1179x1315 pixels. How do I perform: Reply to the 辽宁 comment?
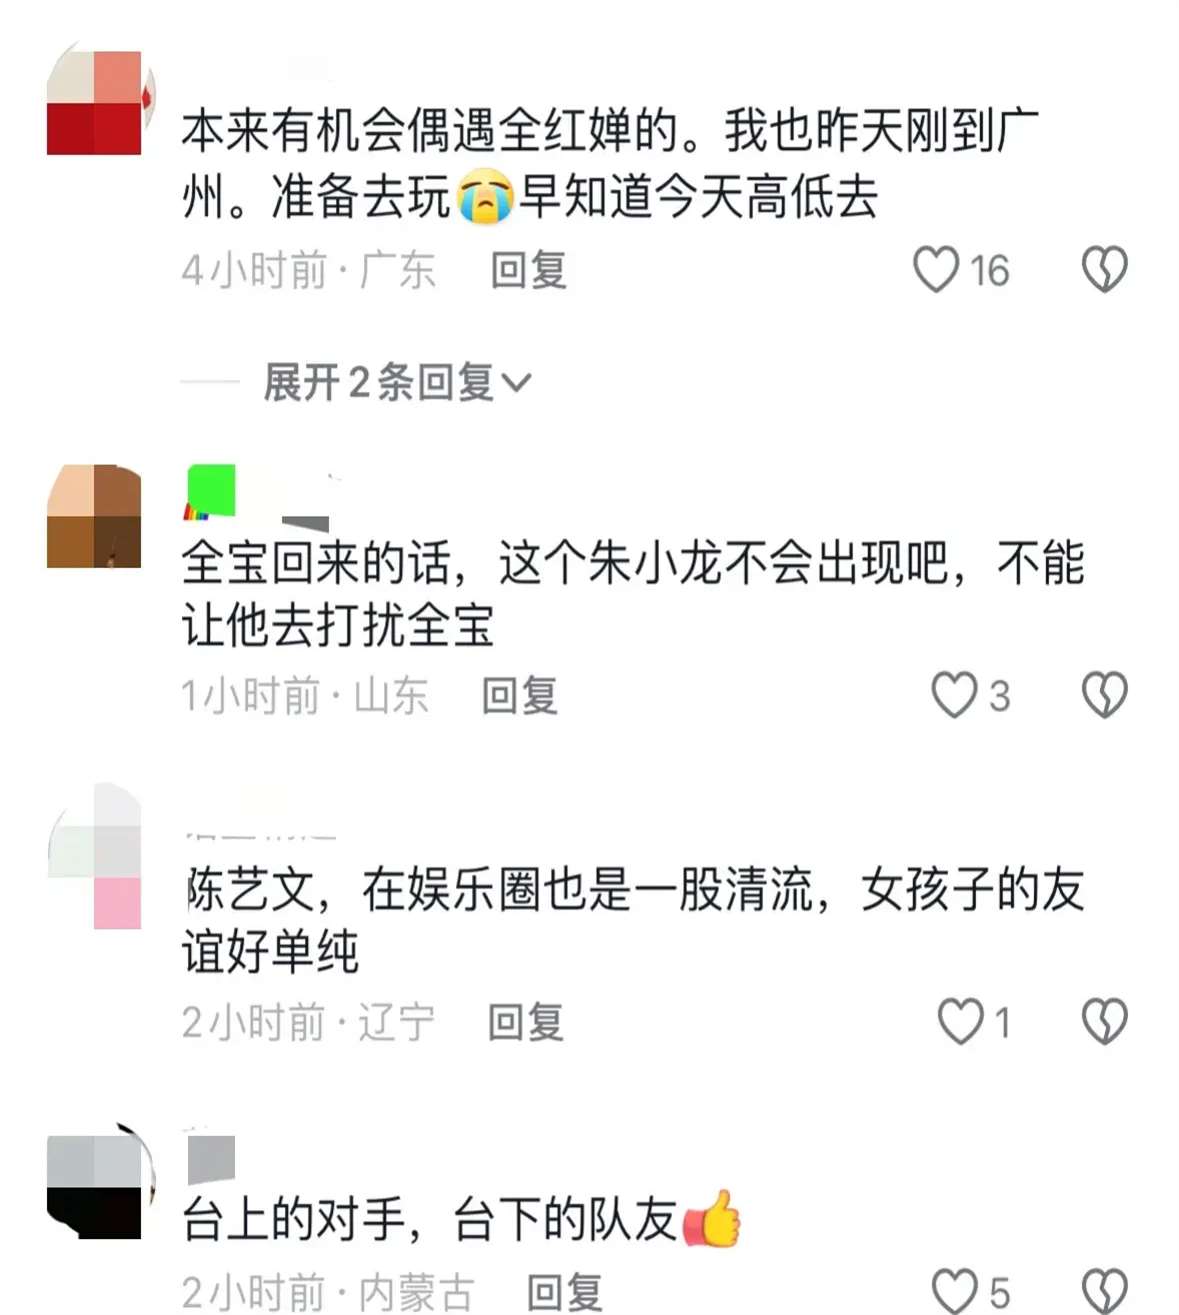point(526,1022)
